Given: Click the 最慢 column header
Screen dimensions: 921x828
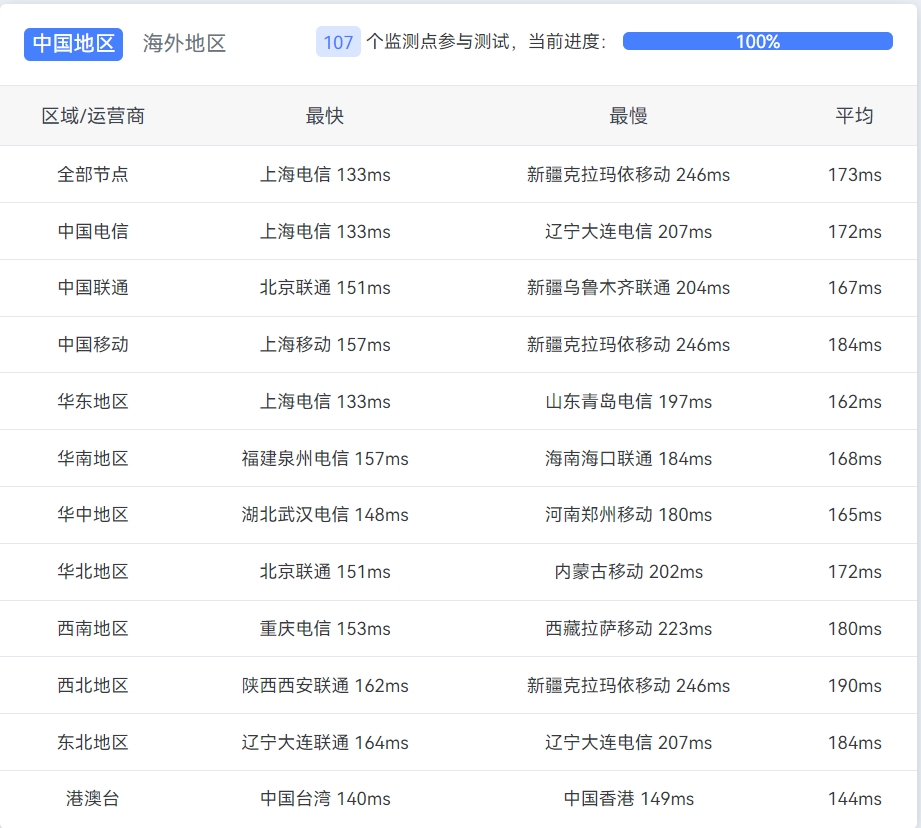Looking at the screenshot, I should point(628,116).
